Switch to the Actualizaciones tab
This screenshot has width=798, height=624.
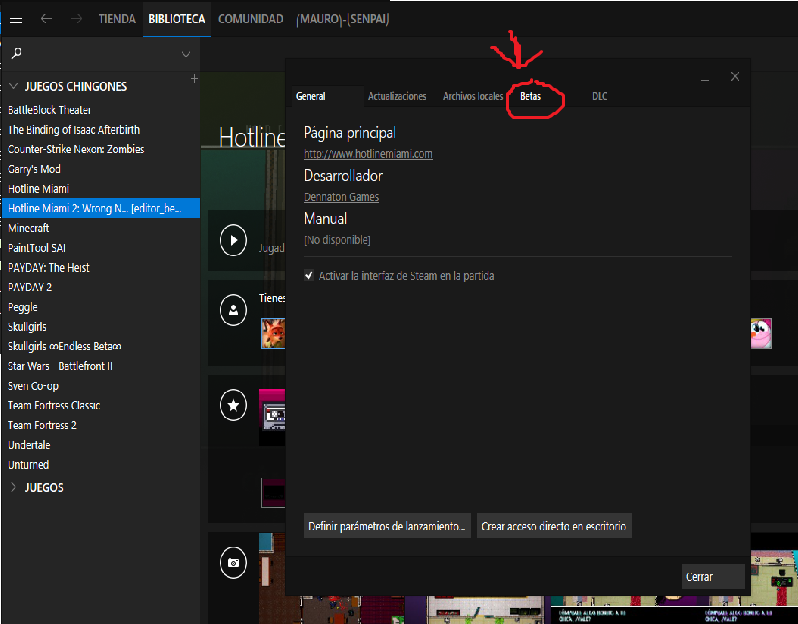(x=397, y=96)
